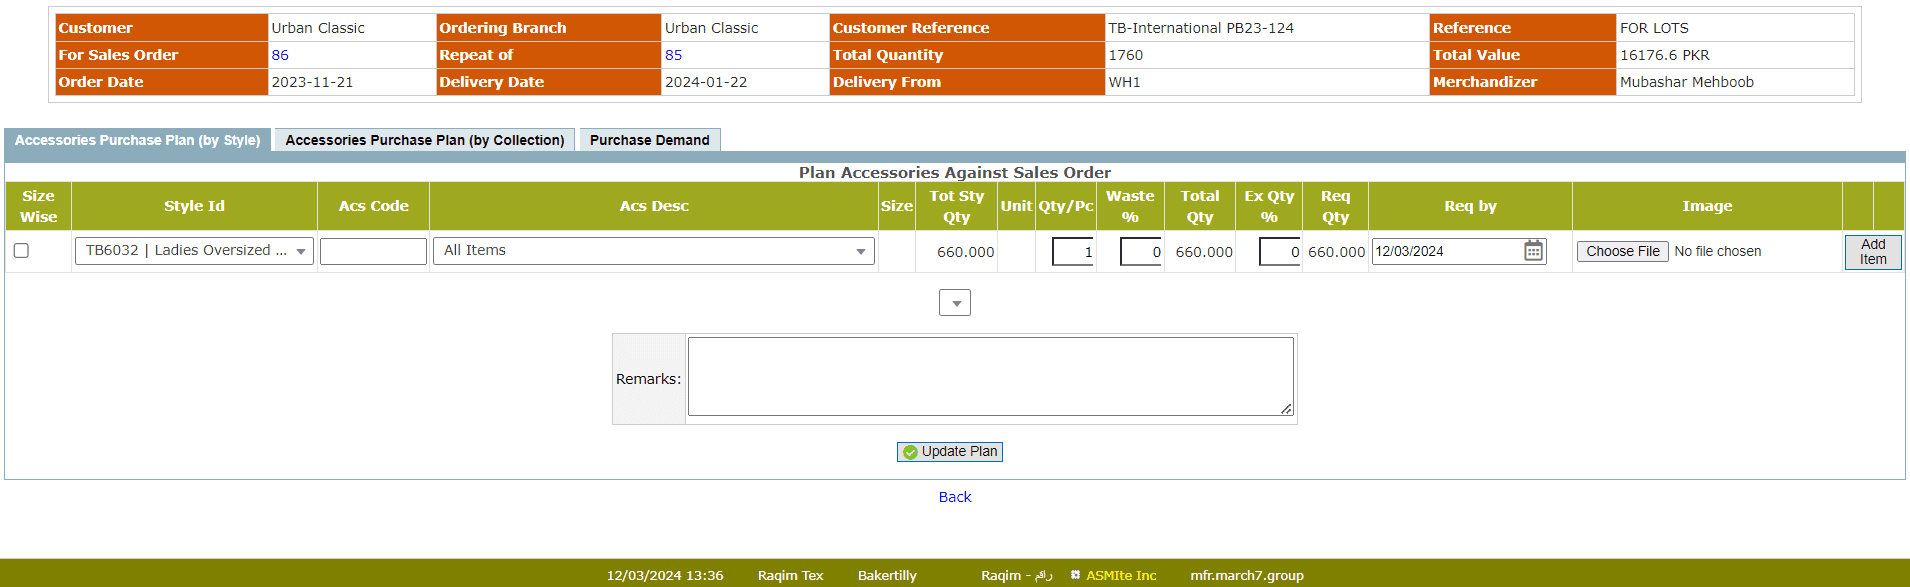Tick the Size Wise checkbox
This screenshot has height=587, width=1910.
[21, 251]
